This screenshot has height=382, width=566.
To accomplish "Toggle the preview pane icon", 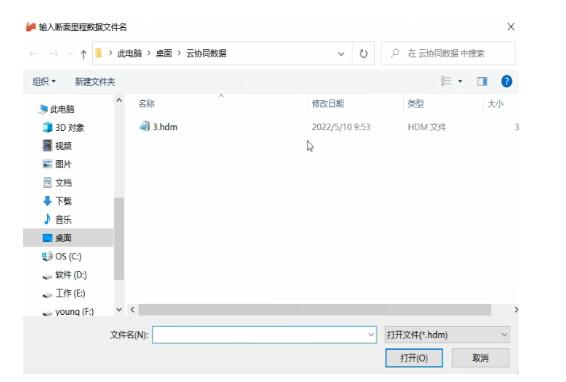I will click(x=482, y=81).
